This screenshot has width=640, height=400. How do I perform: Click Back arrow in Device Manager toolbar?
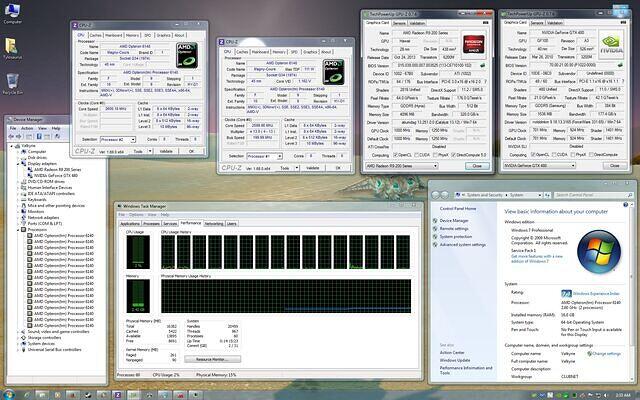(x=11, y=136)
